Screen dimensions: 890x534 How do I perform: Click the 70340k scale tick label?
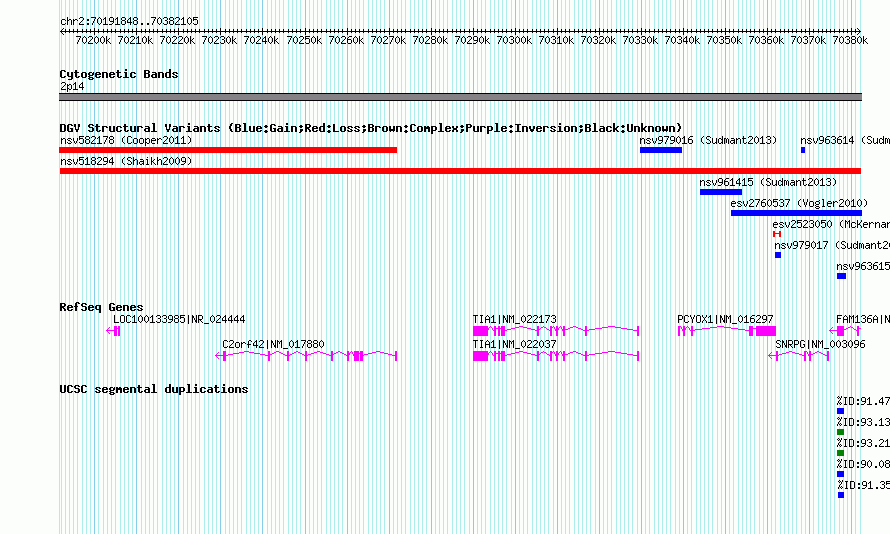point(682,40)
